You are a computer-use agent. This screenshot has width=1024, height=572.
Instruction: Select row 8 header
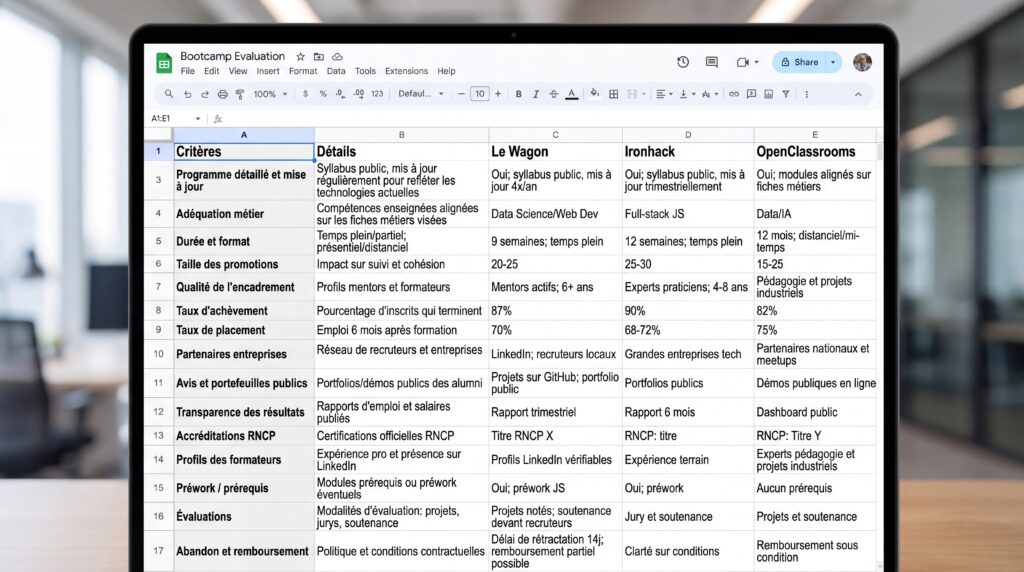158,311
